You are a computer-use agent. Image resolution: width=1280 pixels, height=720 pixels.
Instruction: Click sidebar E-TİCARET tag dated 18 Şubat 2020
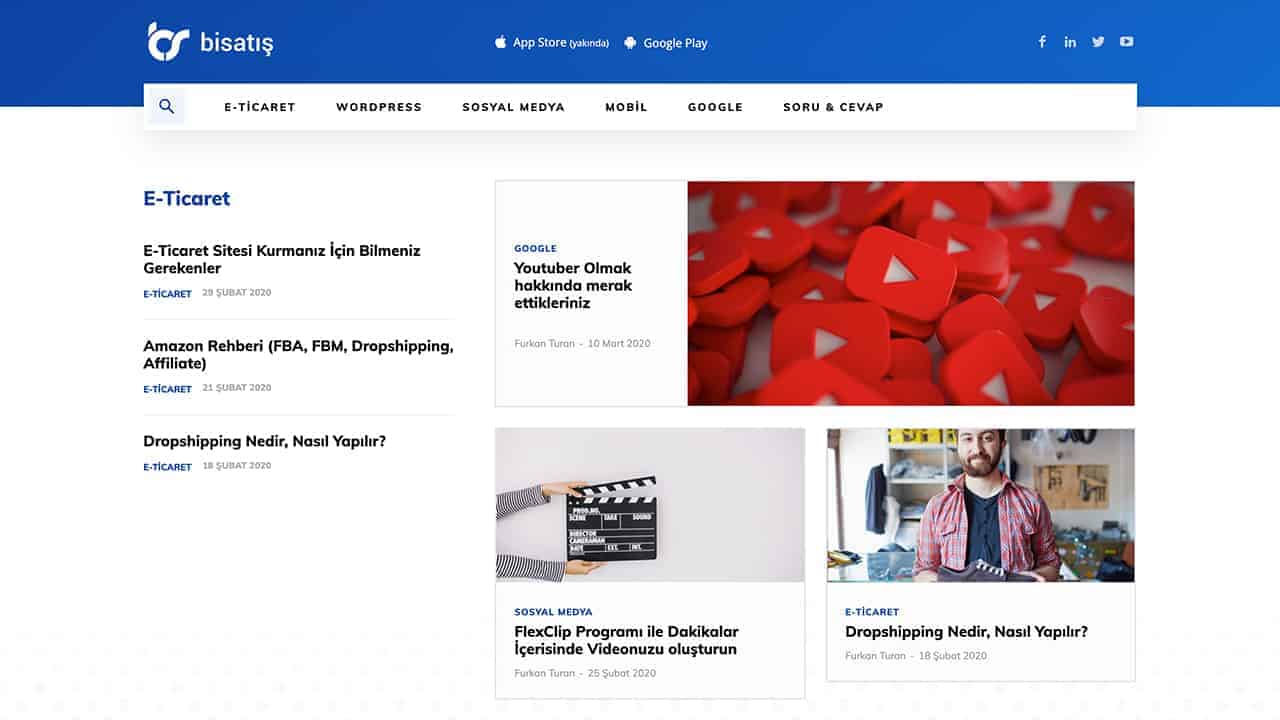(167, 467)
